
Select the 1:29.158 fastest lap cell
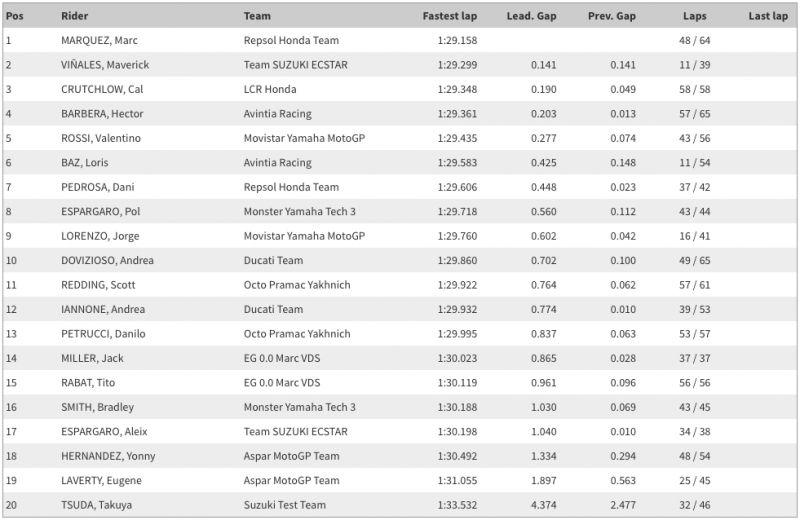tap(457, 40)
